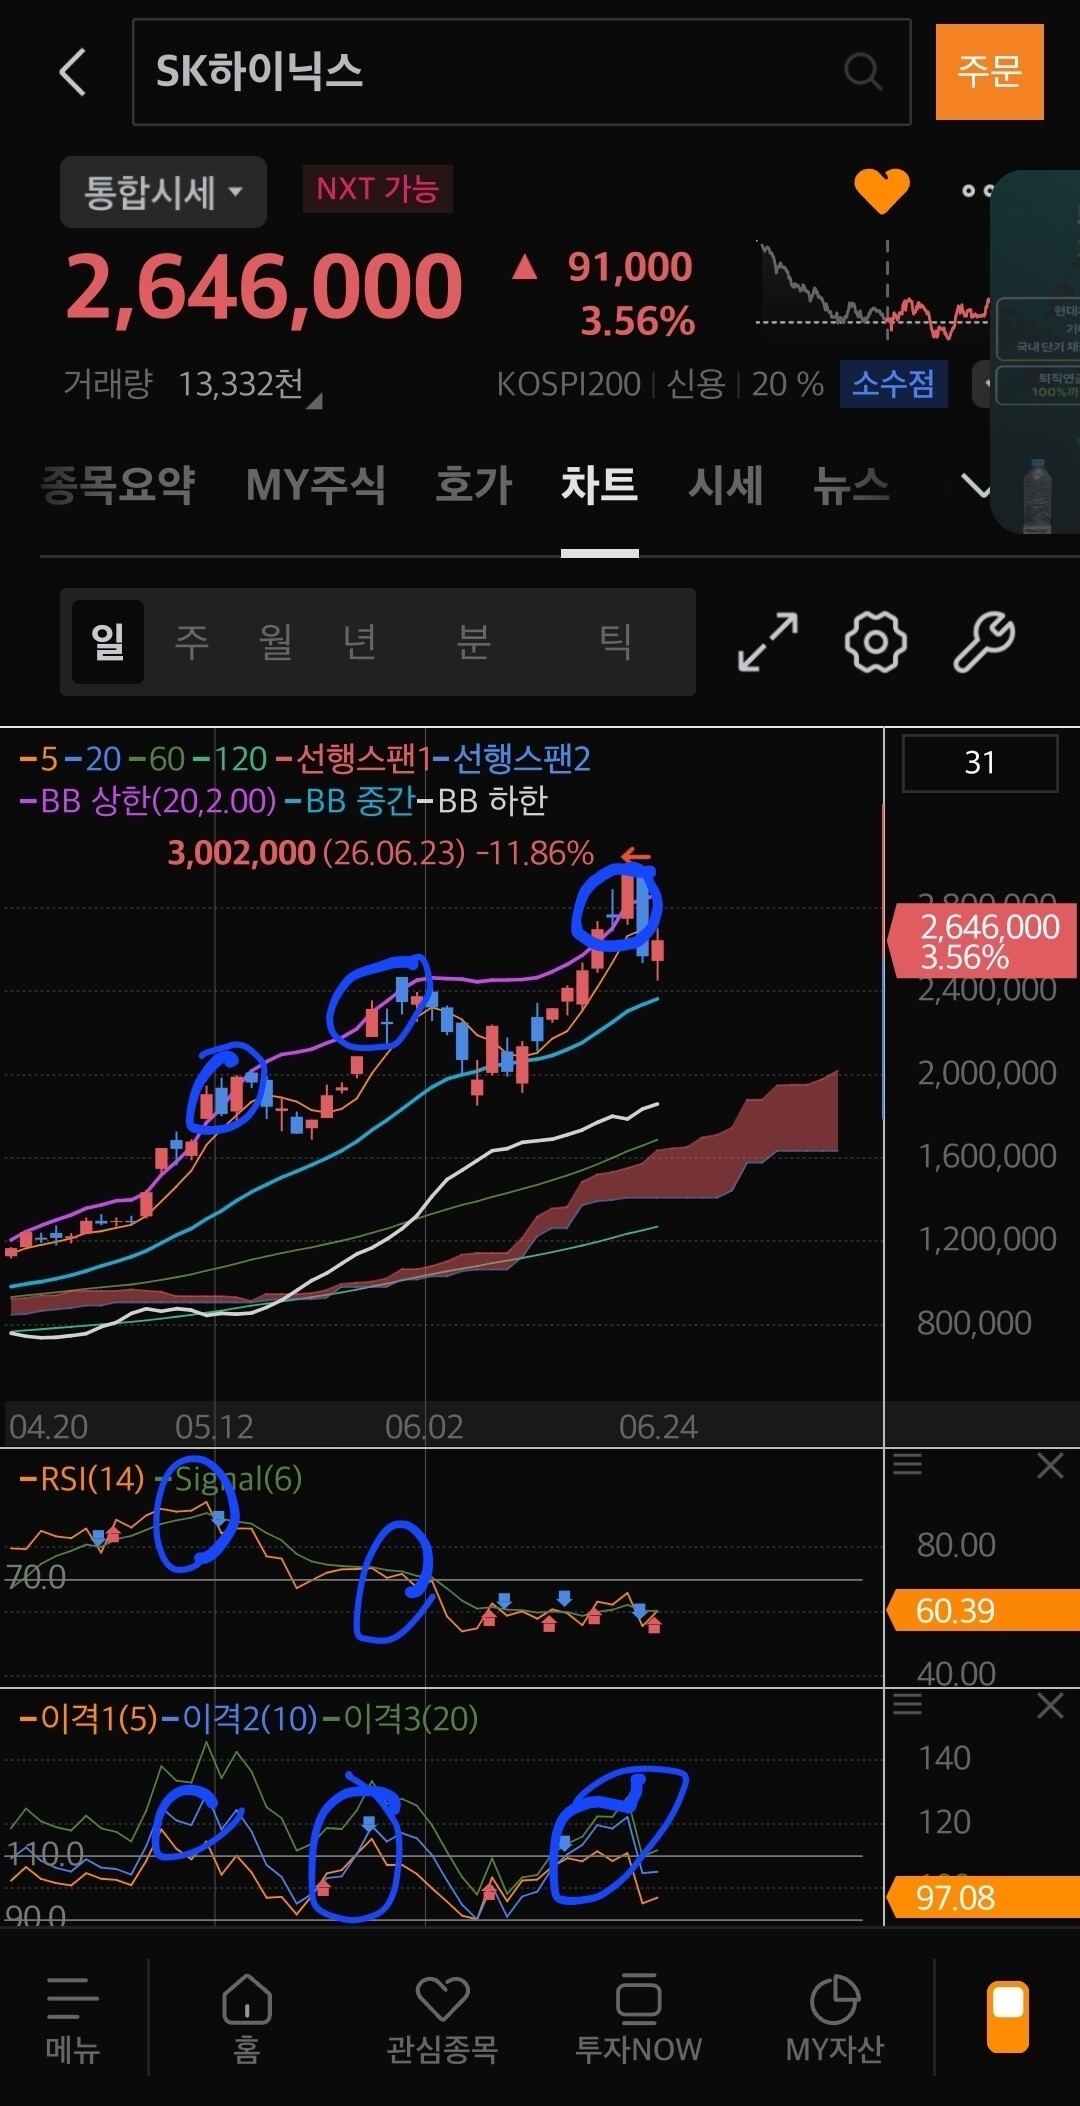The height and width of the screenshot is (2106, 1080).
Task: Expand the 통합시세 dropdown
Action: 163,192
